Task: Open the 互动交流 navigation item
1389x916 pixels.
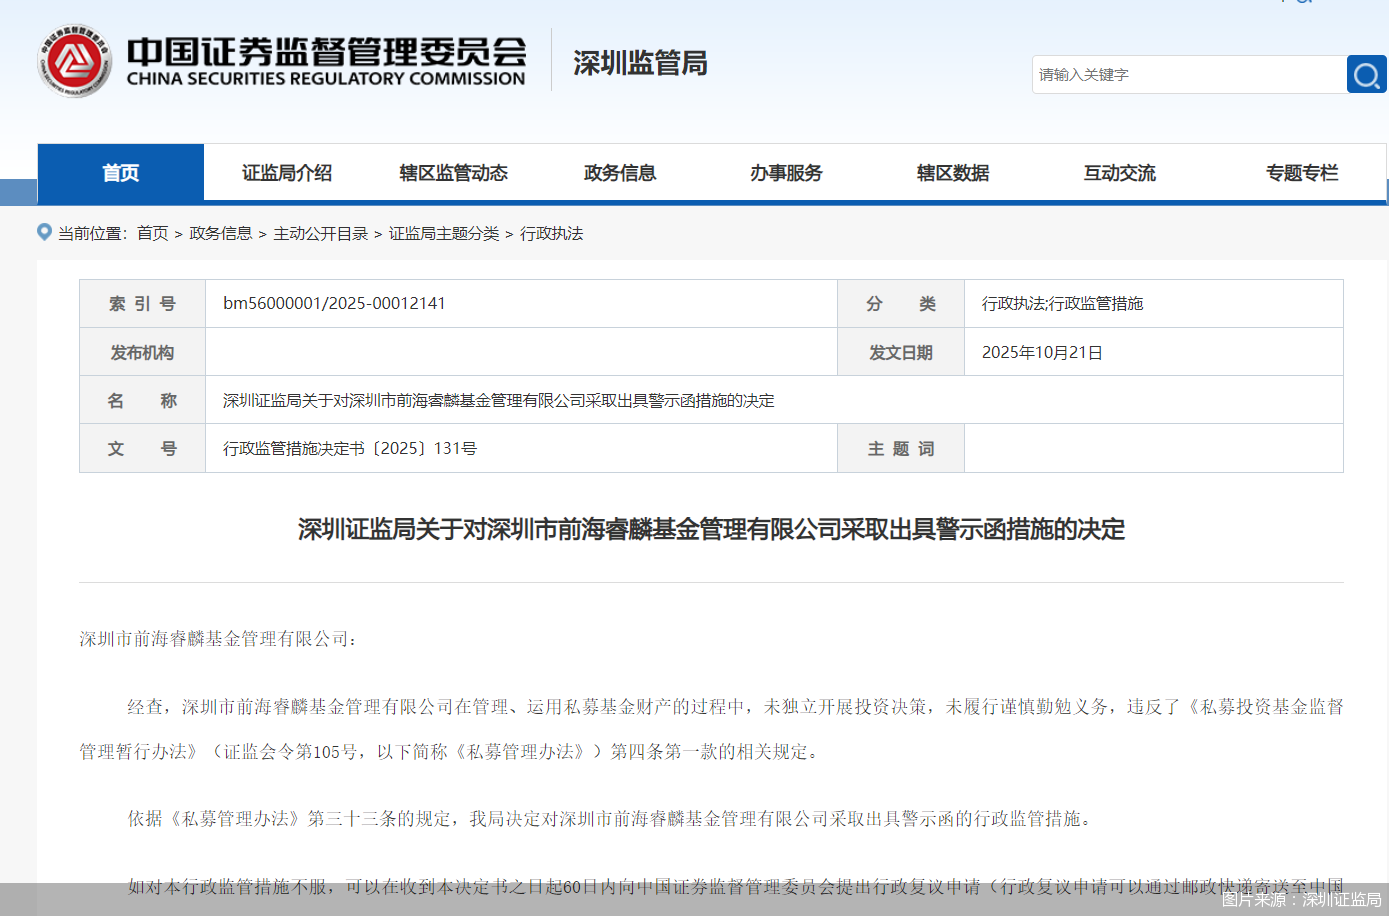Action: pyautogui.click(x=1119, y=173)
